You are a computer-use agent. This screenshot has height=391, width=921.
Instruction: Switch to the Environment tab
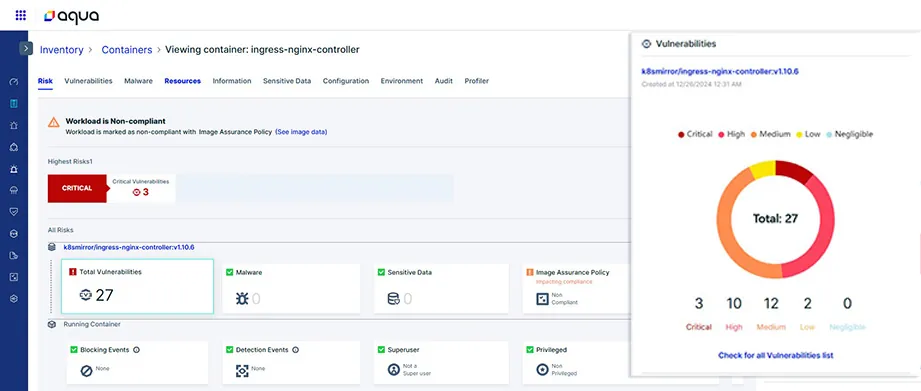tap(402, 81)
